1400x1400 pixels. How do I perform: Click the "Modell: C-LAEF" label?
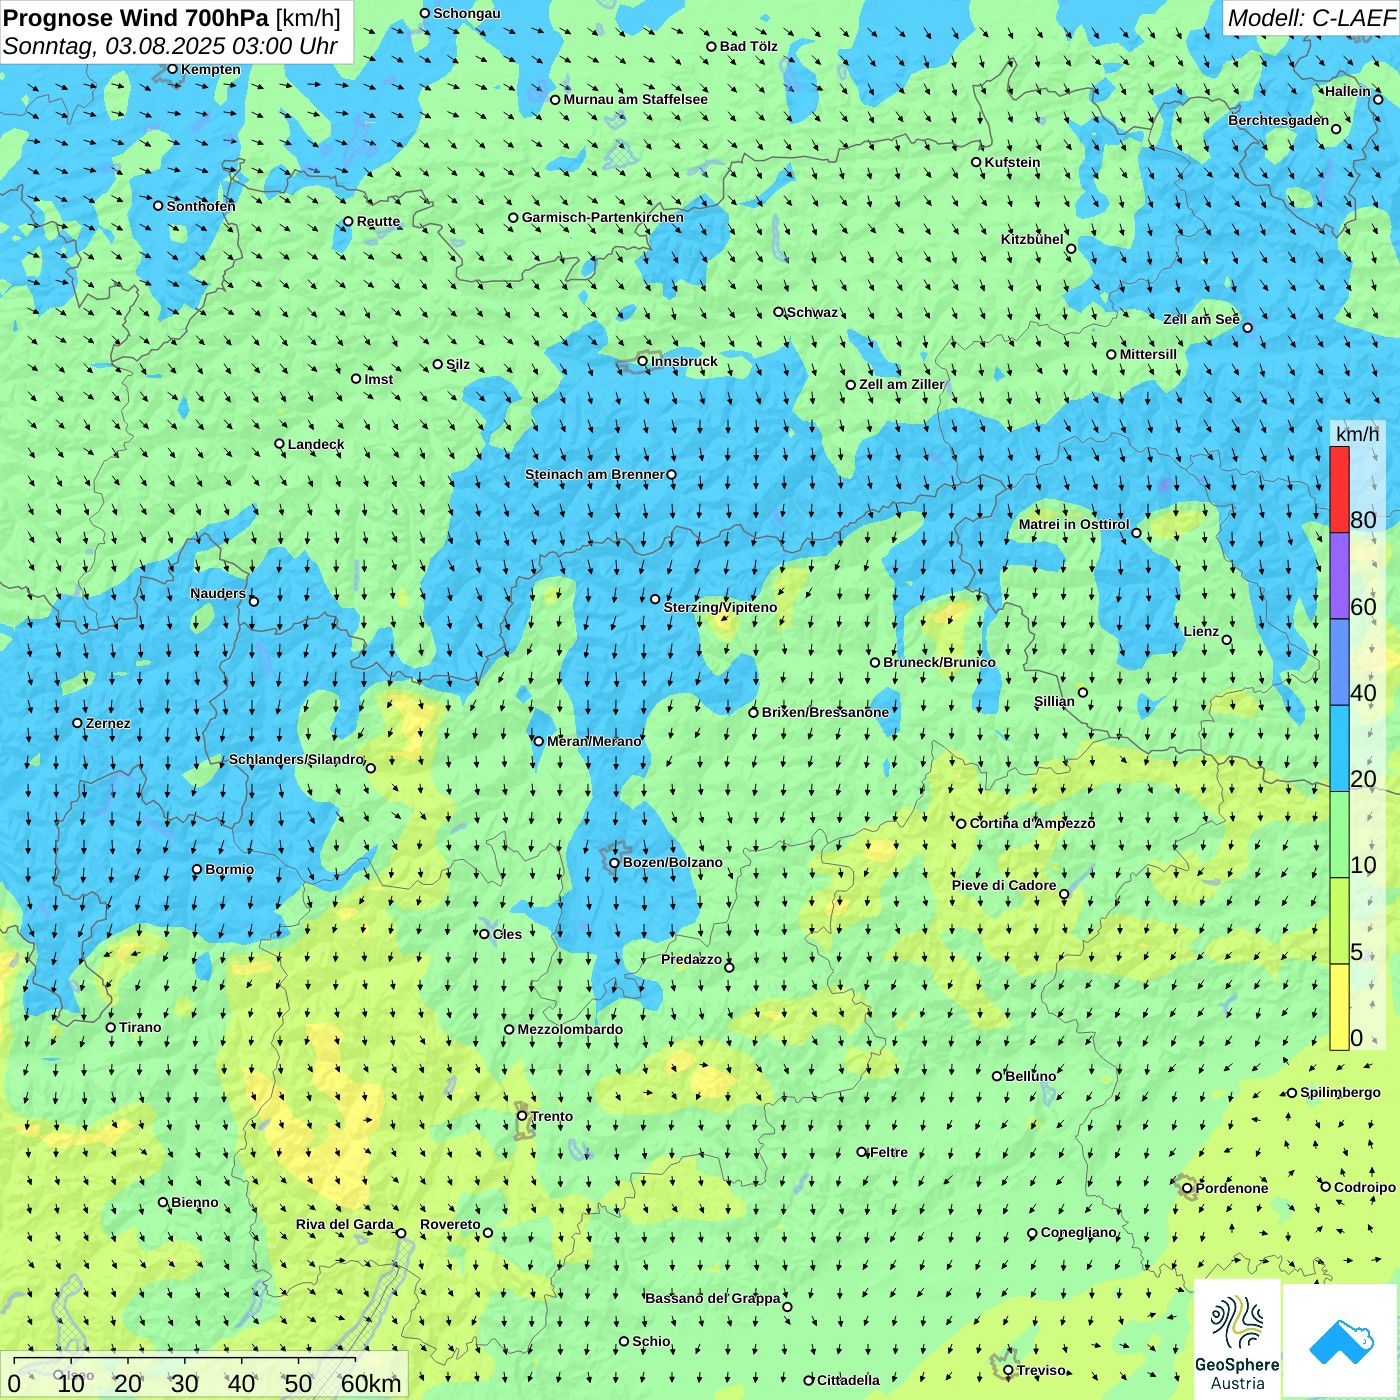tap(1311, 18)
